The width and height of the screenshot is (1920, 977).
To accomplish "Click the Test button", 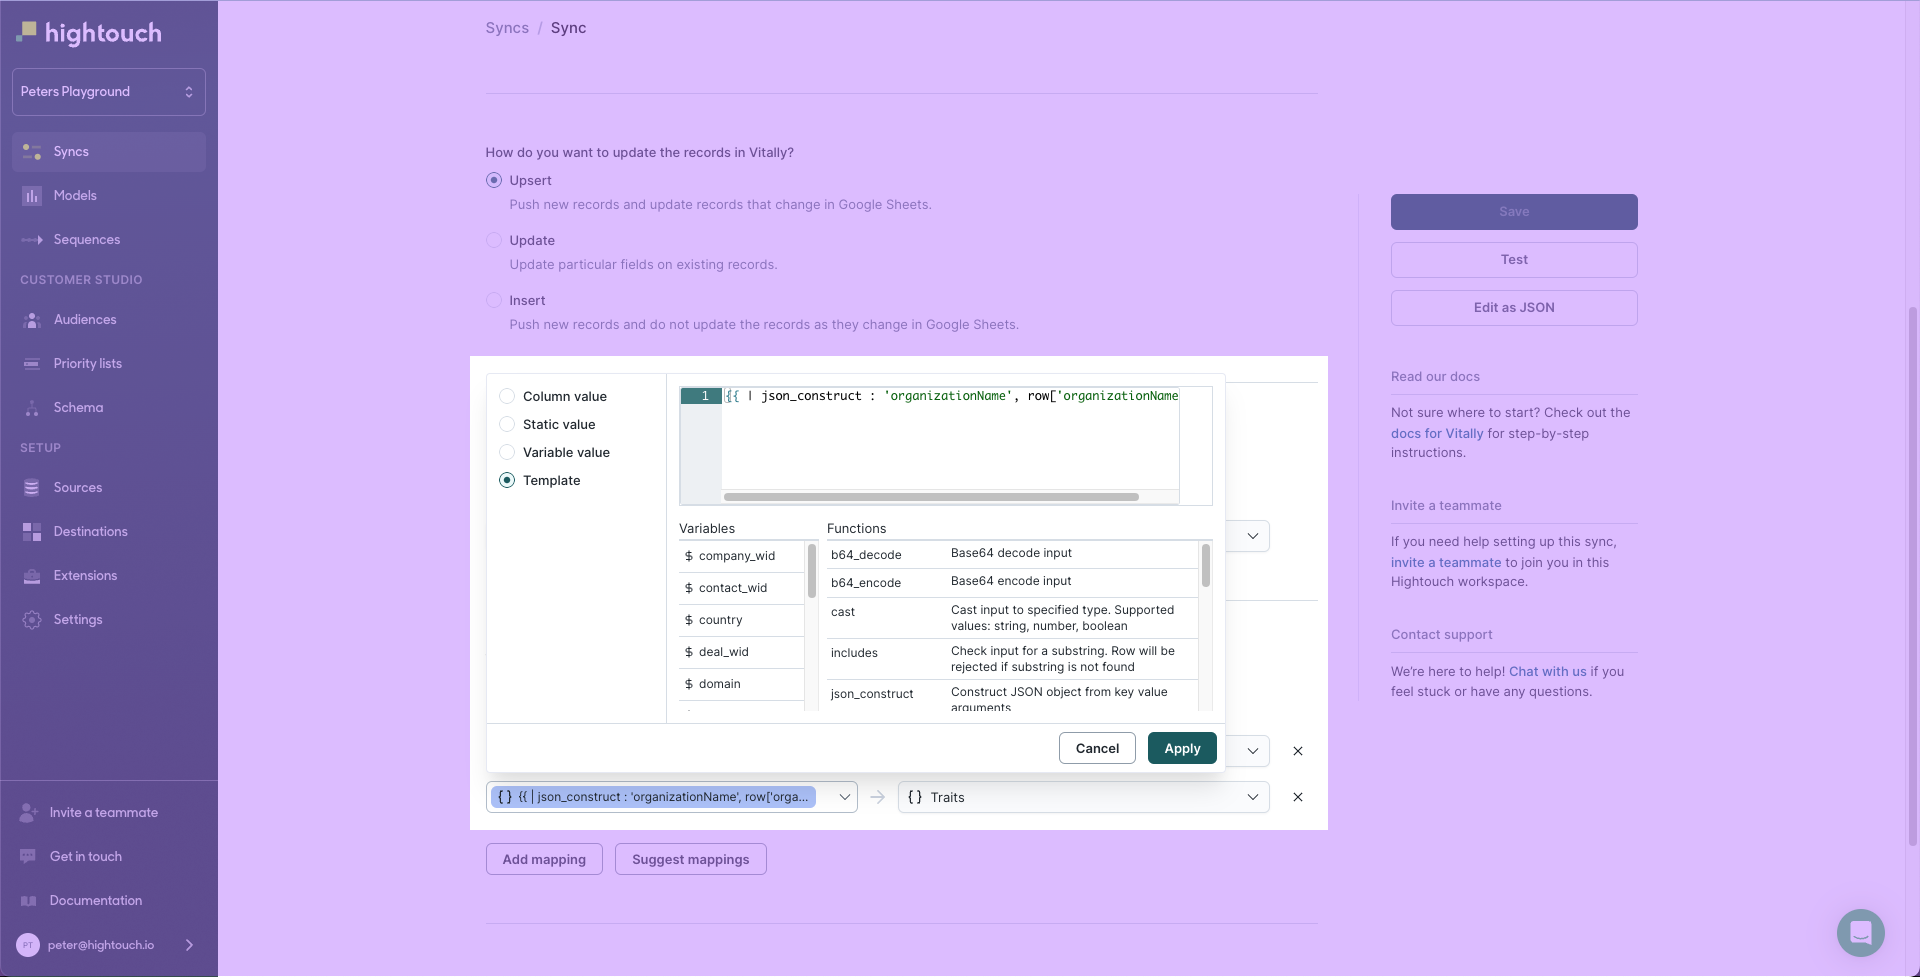I will [1514, 260].
